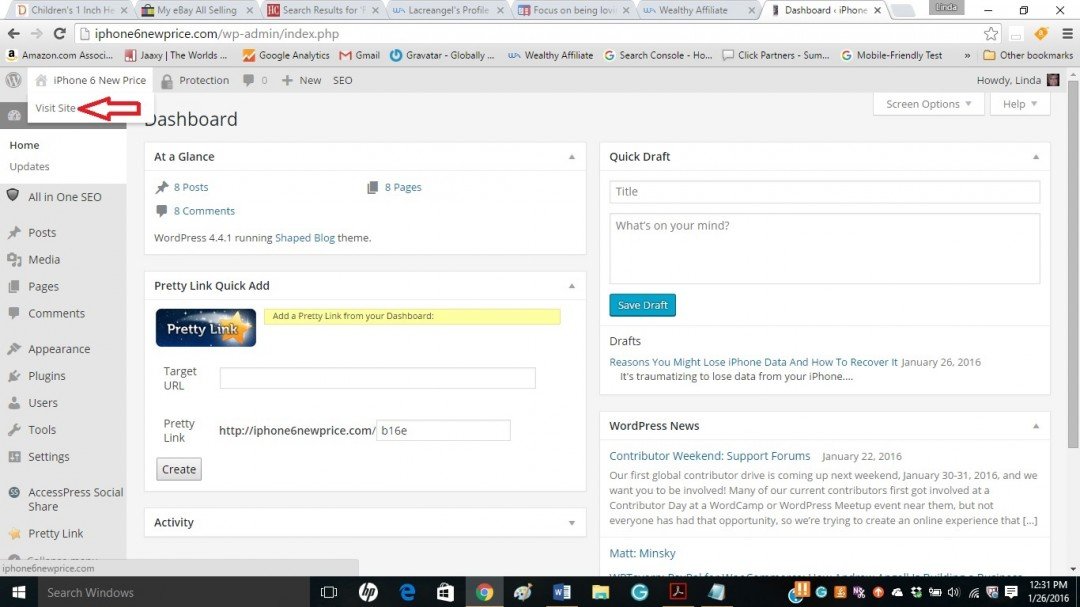Image resolution: width=1080 pixels, height=607 pixels.
Task: Collapse the Quick Draft widget
Action: click(1035, 157)
